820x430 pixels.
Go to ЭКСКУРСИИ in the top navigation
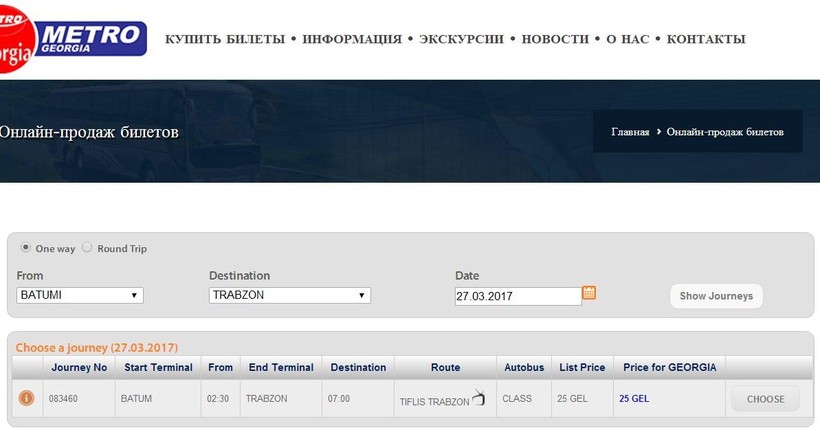[461, 39]
